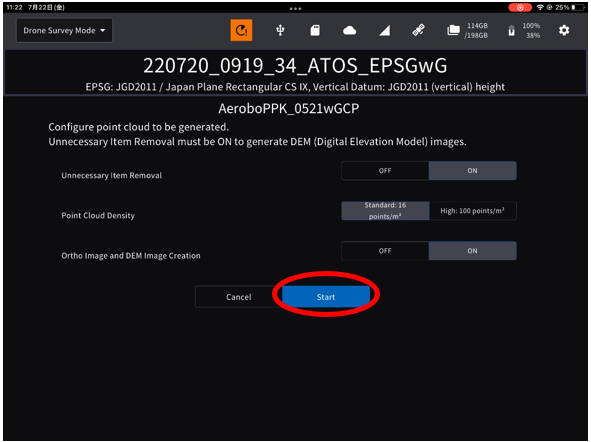Screen dimensions: 591x442
Task: Tap the 100% 38% battery readout
Action: [x=531, y=31]
